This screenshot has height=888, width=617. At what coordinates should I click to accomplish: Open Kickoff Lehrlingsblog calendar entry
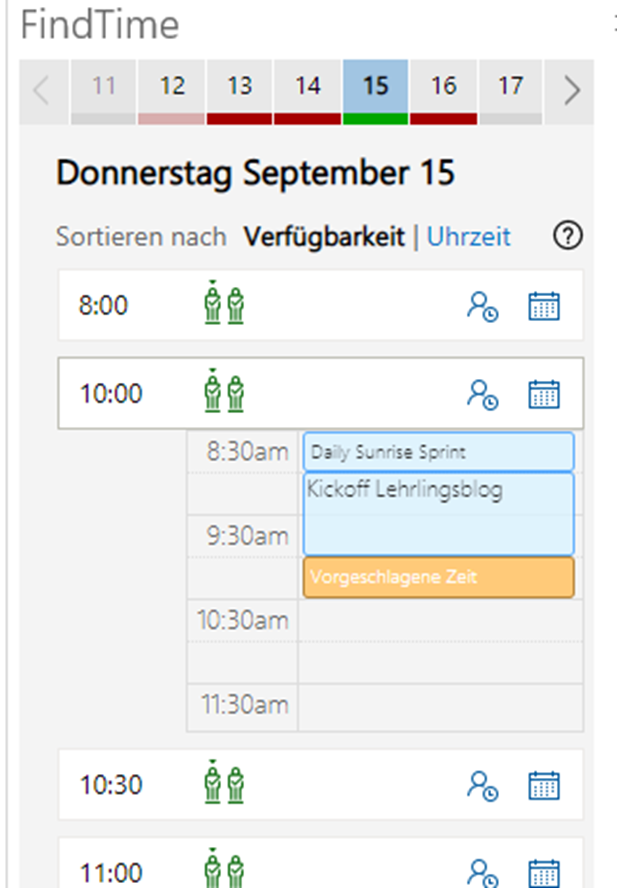tap(439, 514)
